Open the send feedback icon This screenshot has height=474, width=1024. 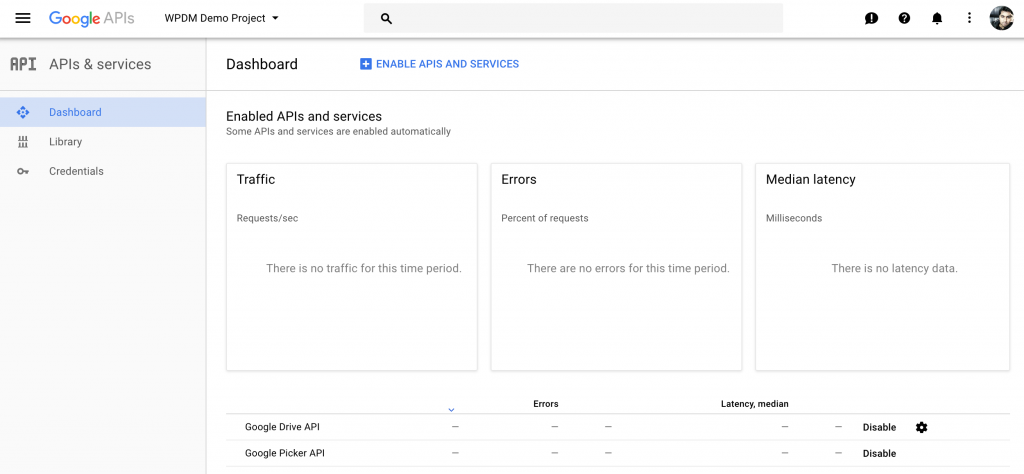pyautogui.click(x=871, y=18)
